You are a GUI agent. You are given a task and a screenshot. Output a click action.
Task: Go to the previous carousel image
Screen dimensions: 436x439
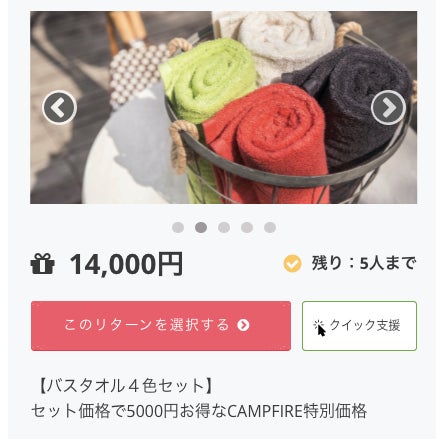[x=60, y=108]
